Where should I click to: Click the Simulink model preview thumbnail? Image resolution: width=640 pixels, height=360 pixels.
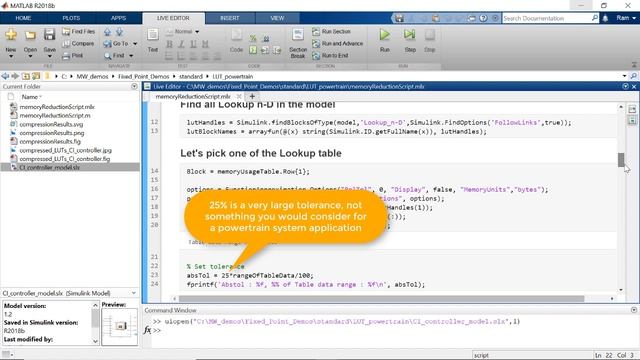point(120,327)
